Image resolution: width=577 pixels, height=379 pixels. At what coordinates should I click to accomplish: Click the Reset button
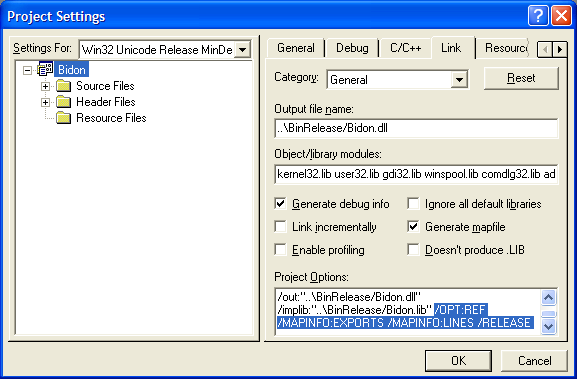point(521,78)
